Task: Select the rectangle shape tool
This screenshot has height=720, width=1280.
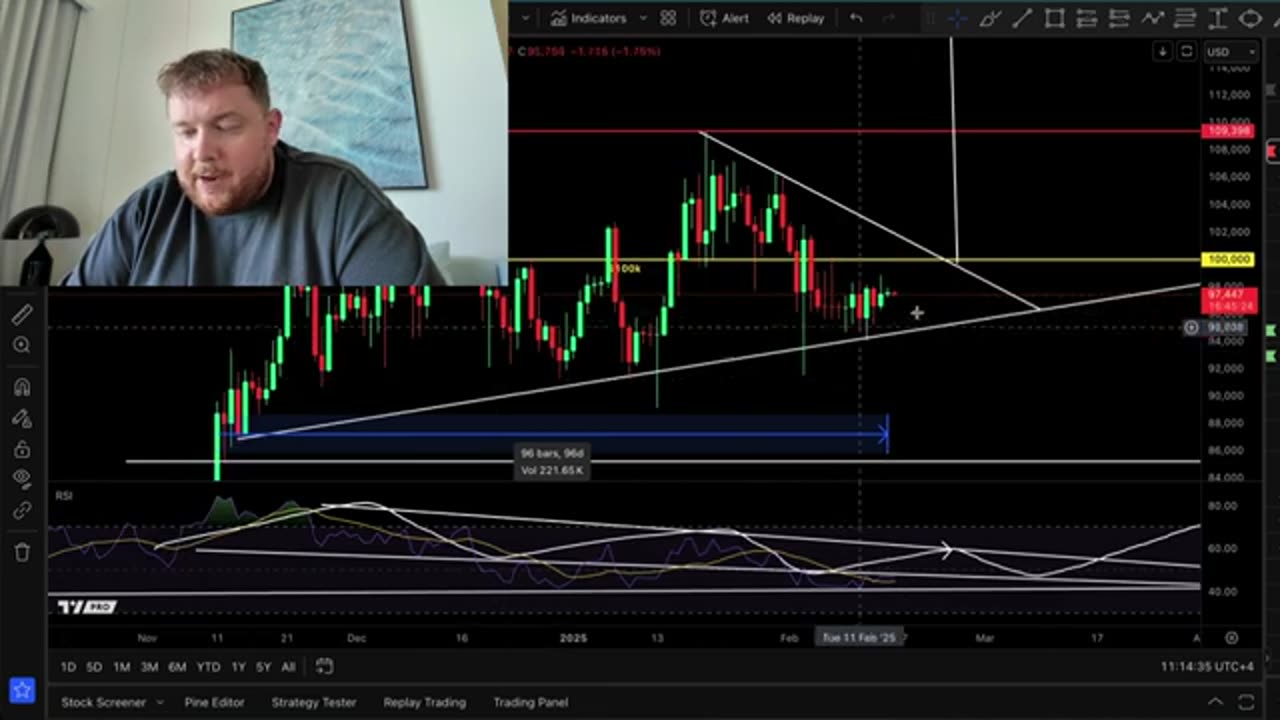Action: (1054, 18)
